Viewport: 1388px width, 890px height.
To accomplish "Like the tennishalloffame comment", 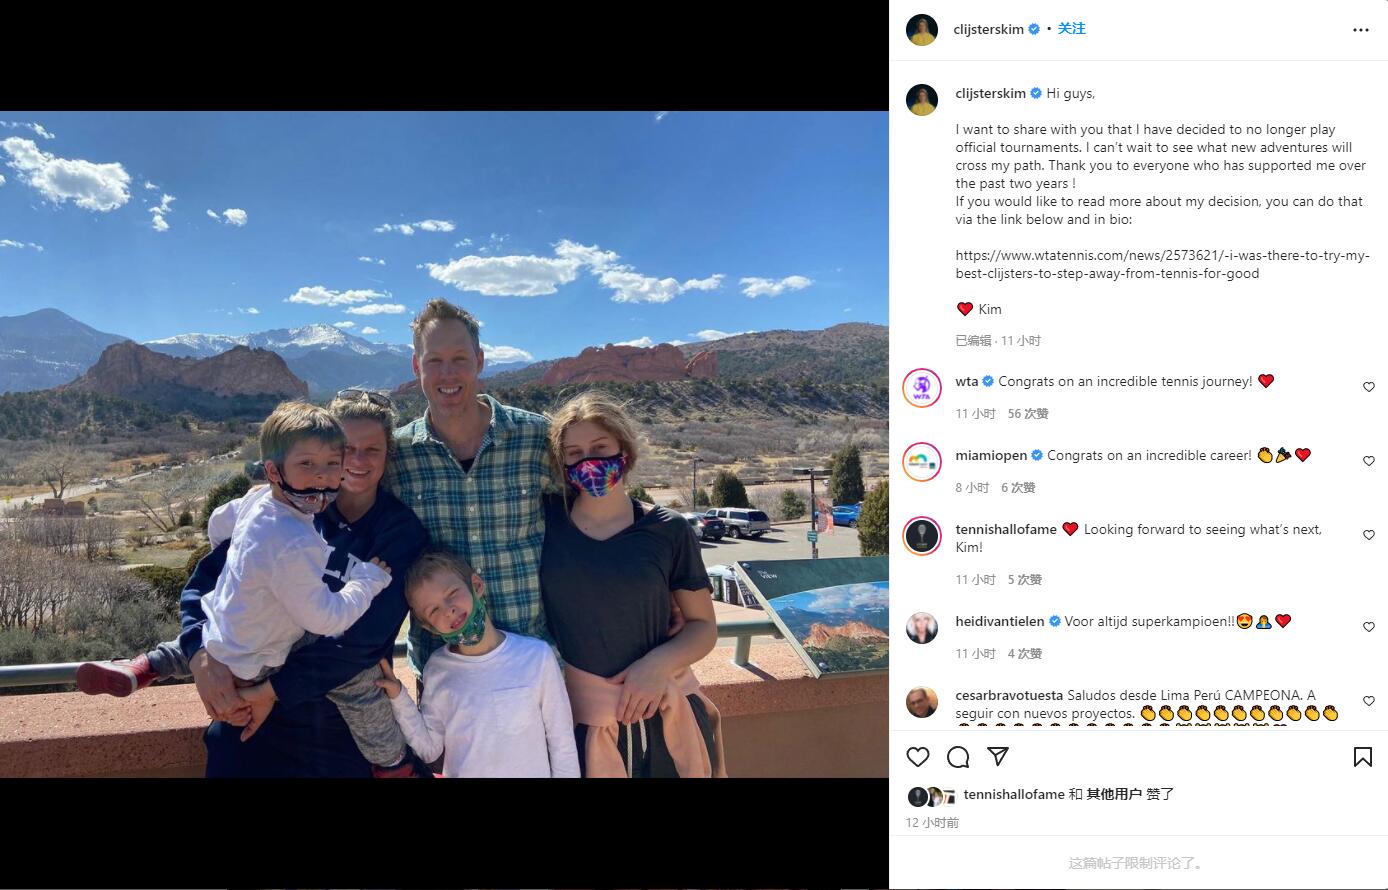I will point(1369,535).
